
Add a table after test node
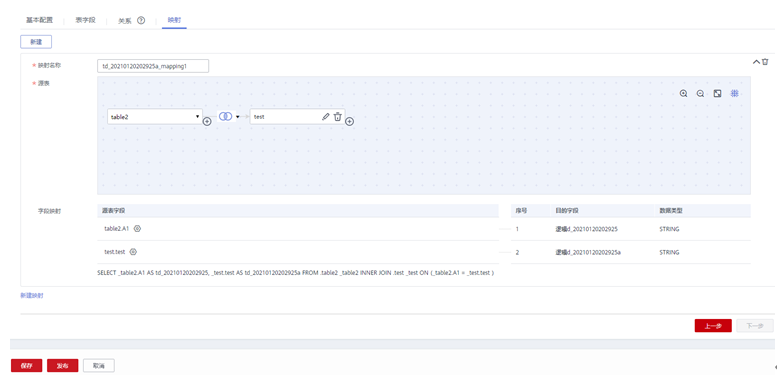[349, 121]
